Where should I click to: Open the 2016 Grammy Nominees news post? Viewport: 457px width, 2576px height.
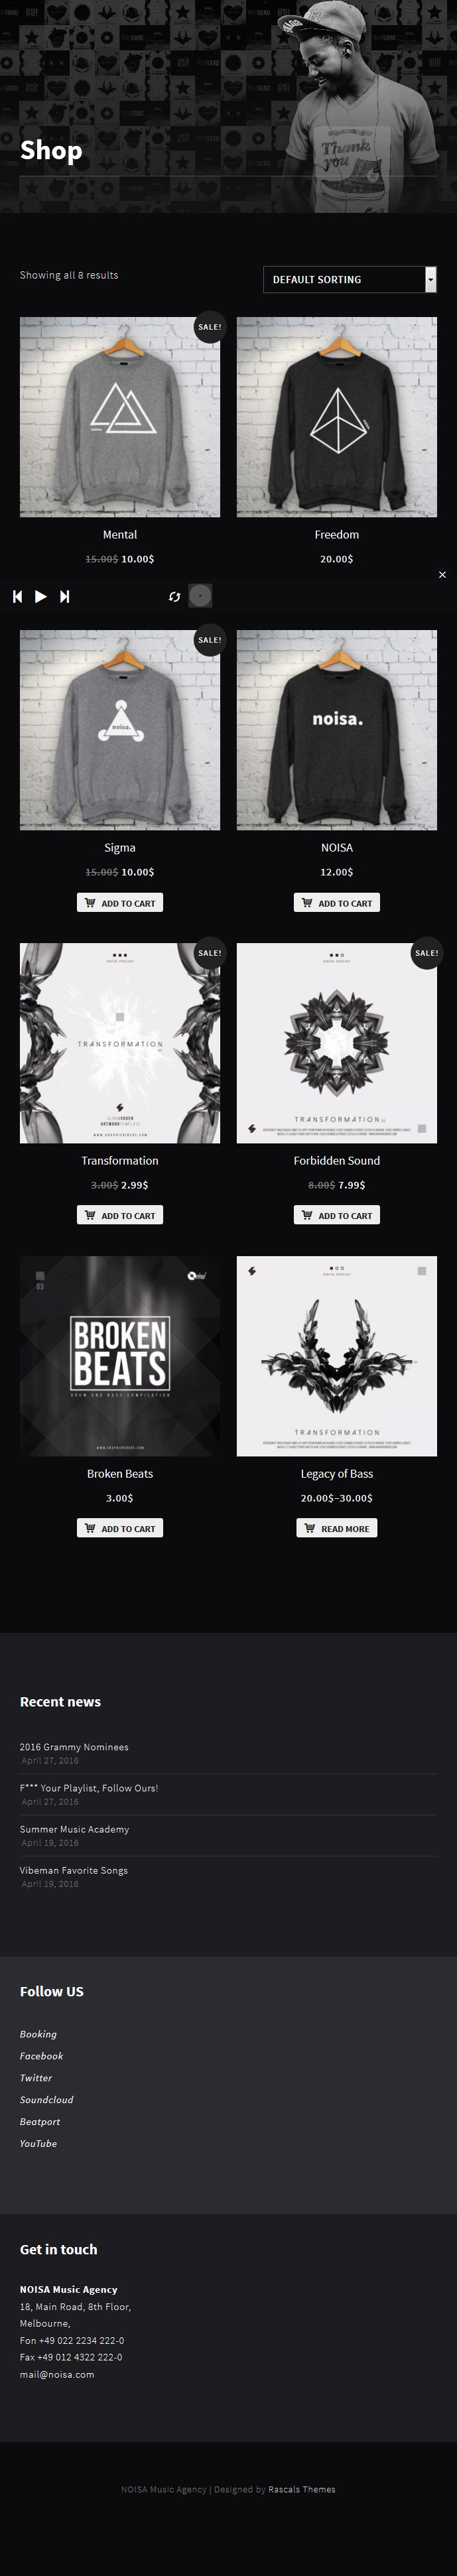(x=74, y=1747)
